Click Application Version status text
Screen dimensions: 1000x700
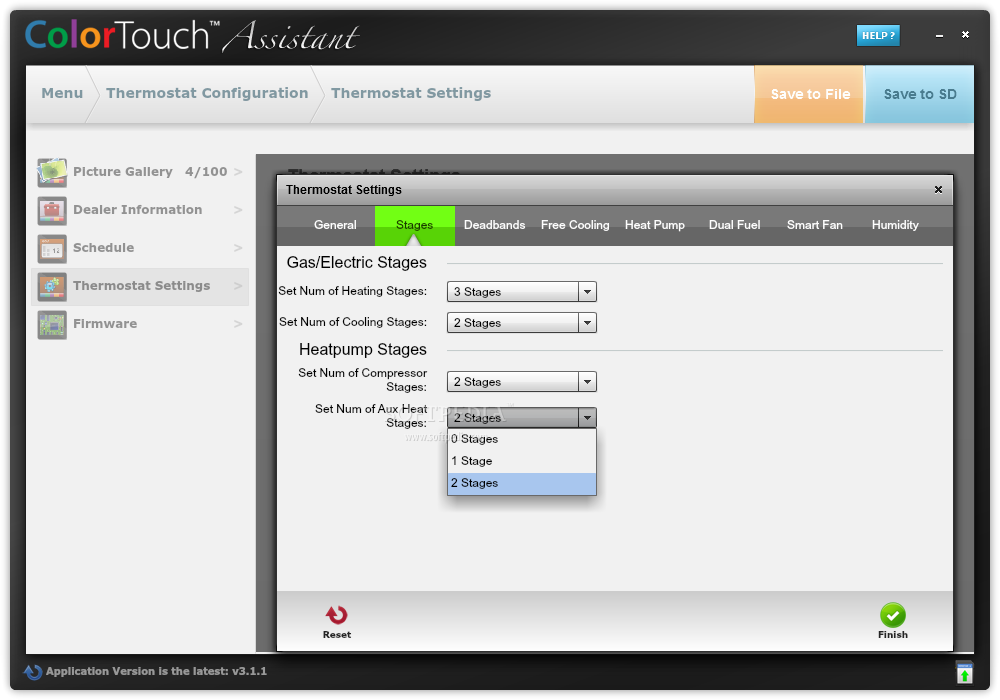click(x=156, y=671)
